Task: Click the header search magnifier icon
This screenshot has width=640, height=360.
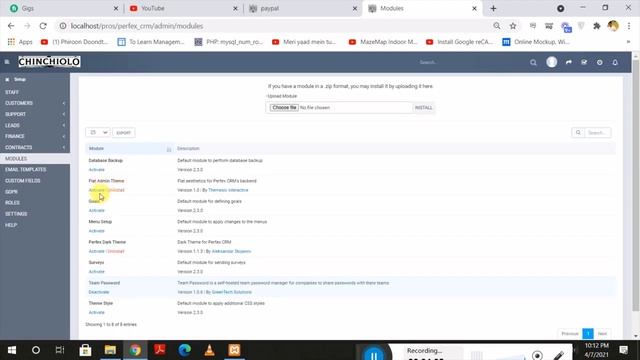Action: (x=533, y=62)
